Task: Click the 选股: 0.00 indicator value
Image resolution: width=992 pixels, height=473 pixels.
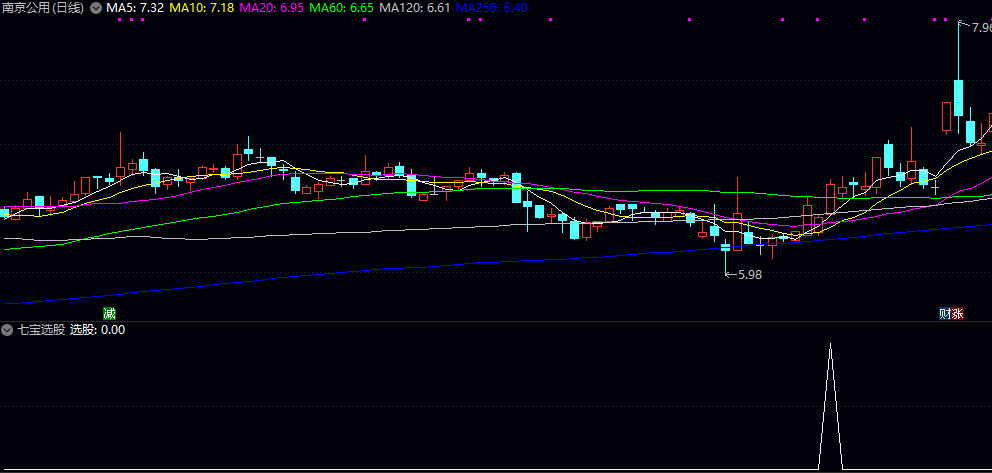Action: point(97,329)
